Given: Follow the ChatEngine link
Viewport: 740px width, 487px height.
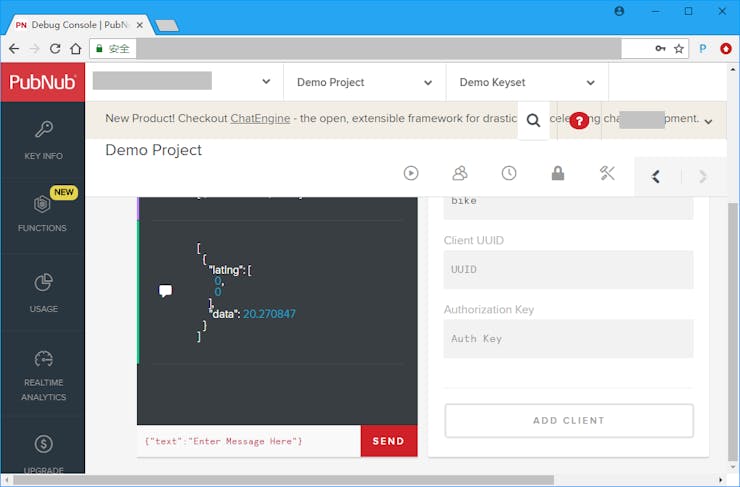Looking at the screenshot, I should click(260, 118).
